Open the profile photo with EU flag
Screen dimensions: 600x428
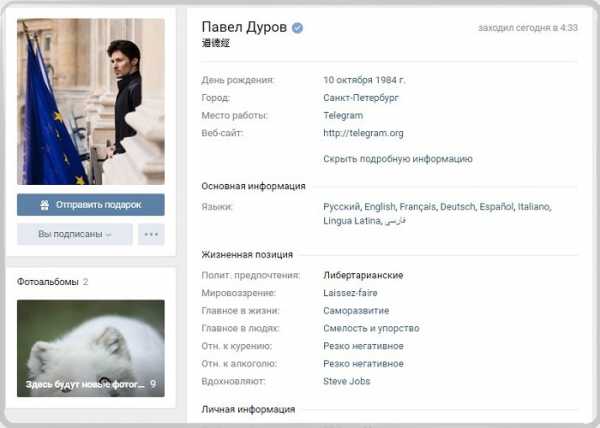91,101
